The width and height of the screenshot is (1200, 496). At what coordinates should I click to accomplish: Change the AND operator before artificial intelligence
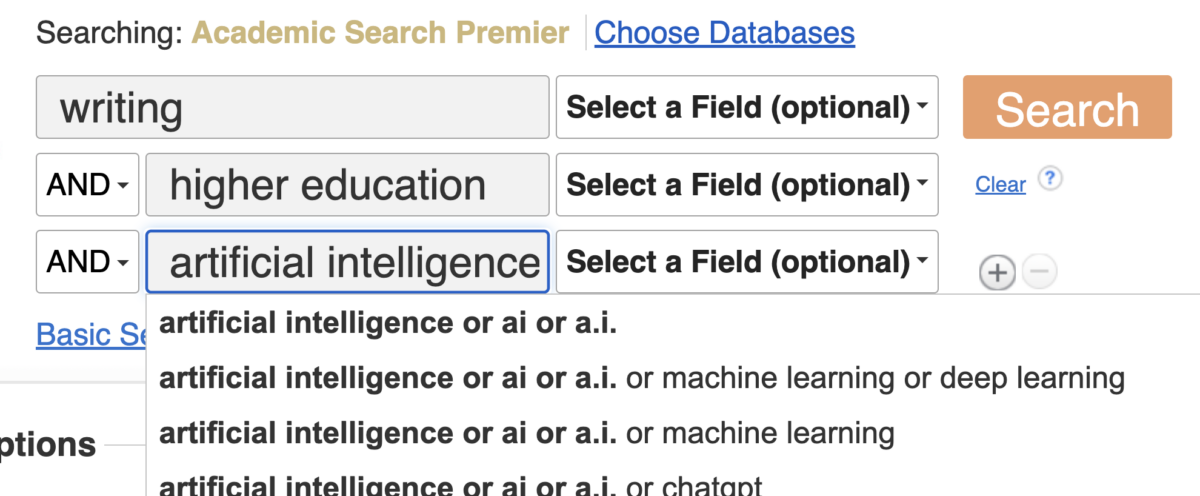88,262
